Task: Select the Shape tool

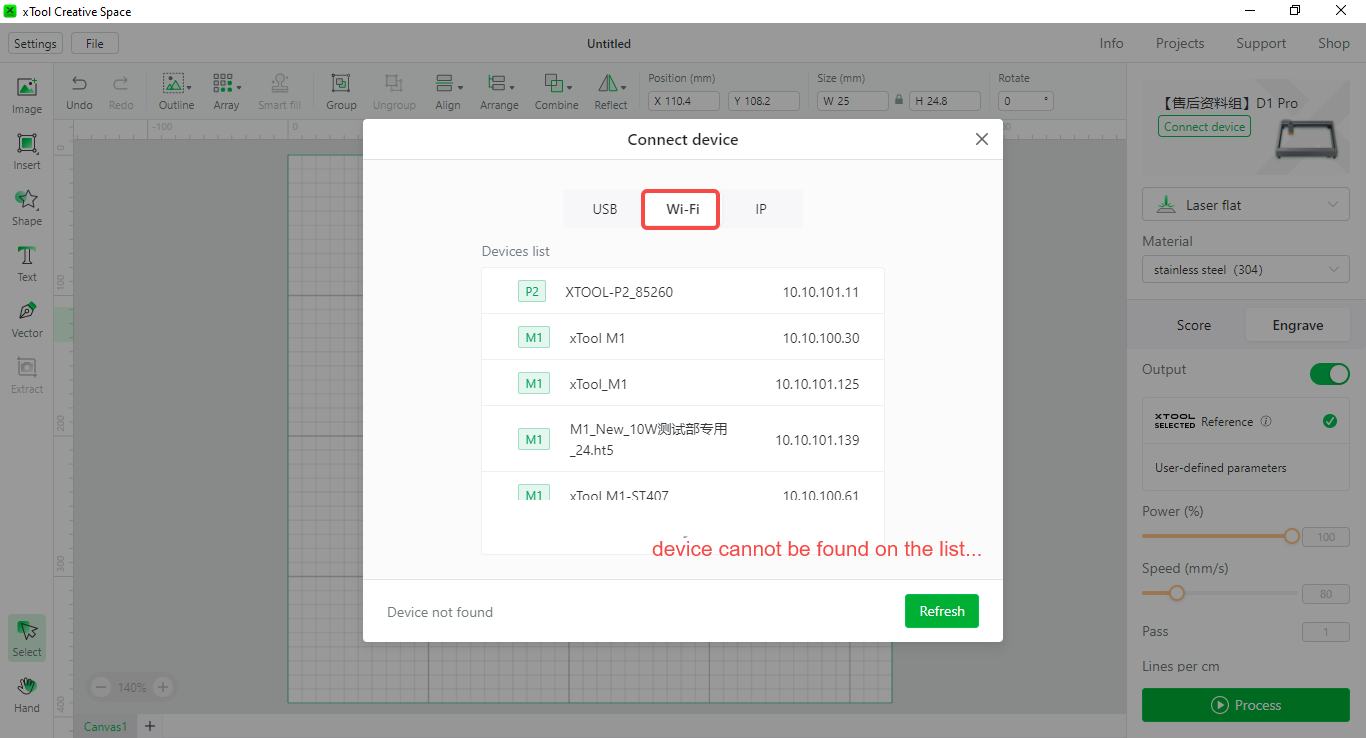Action: click(25, 207)
